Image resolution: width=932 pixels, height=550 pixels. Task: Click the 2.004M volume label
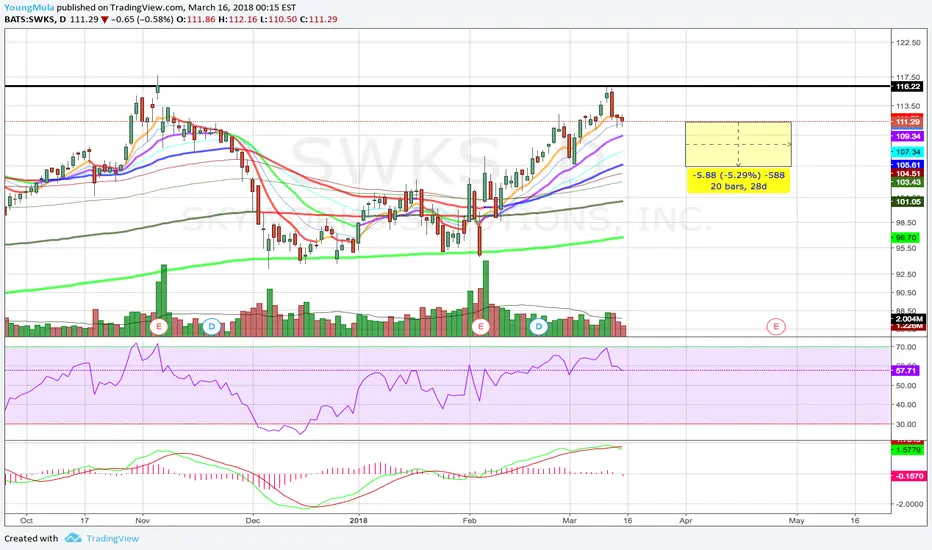click(x=909, y=319)
